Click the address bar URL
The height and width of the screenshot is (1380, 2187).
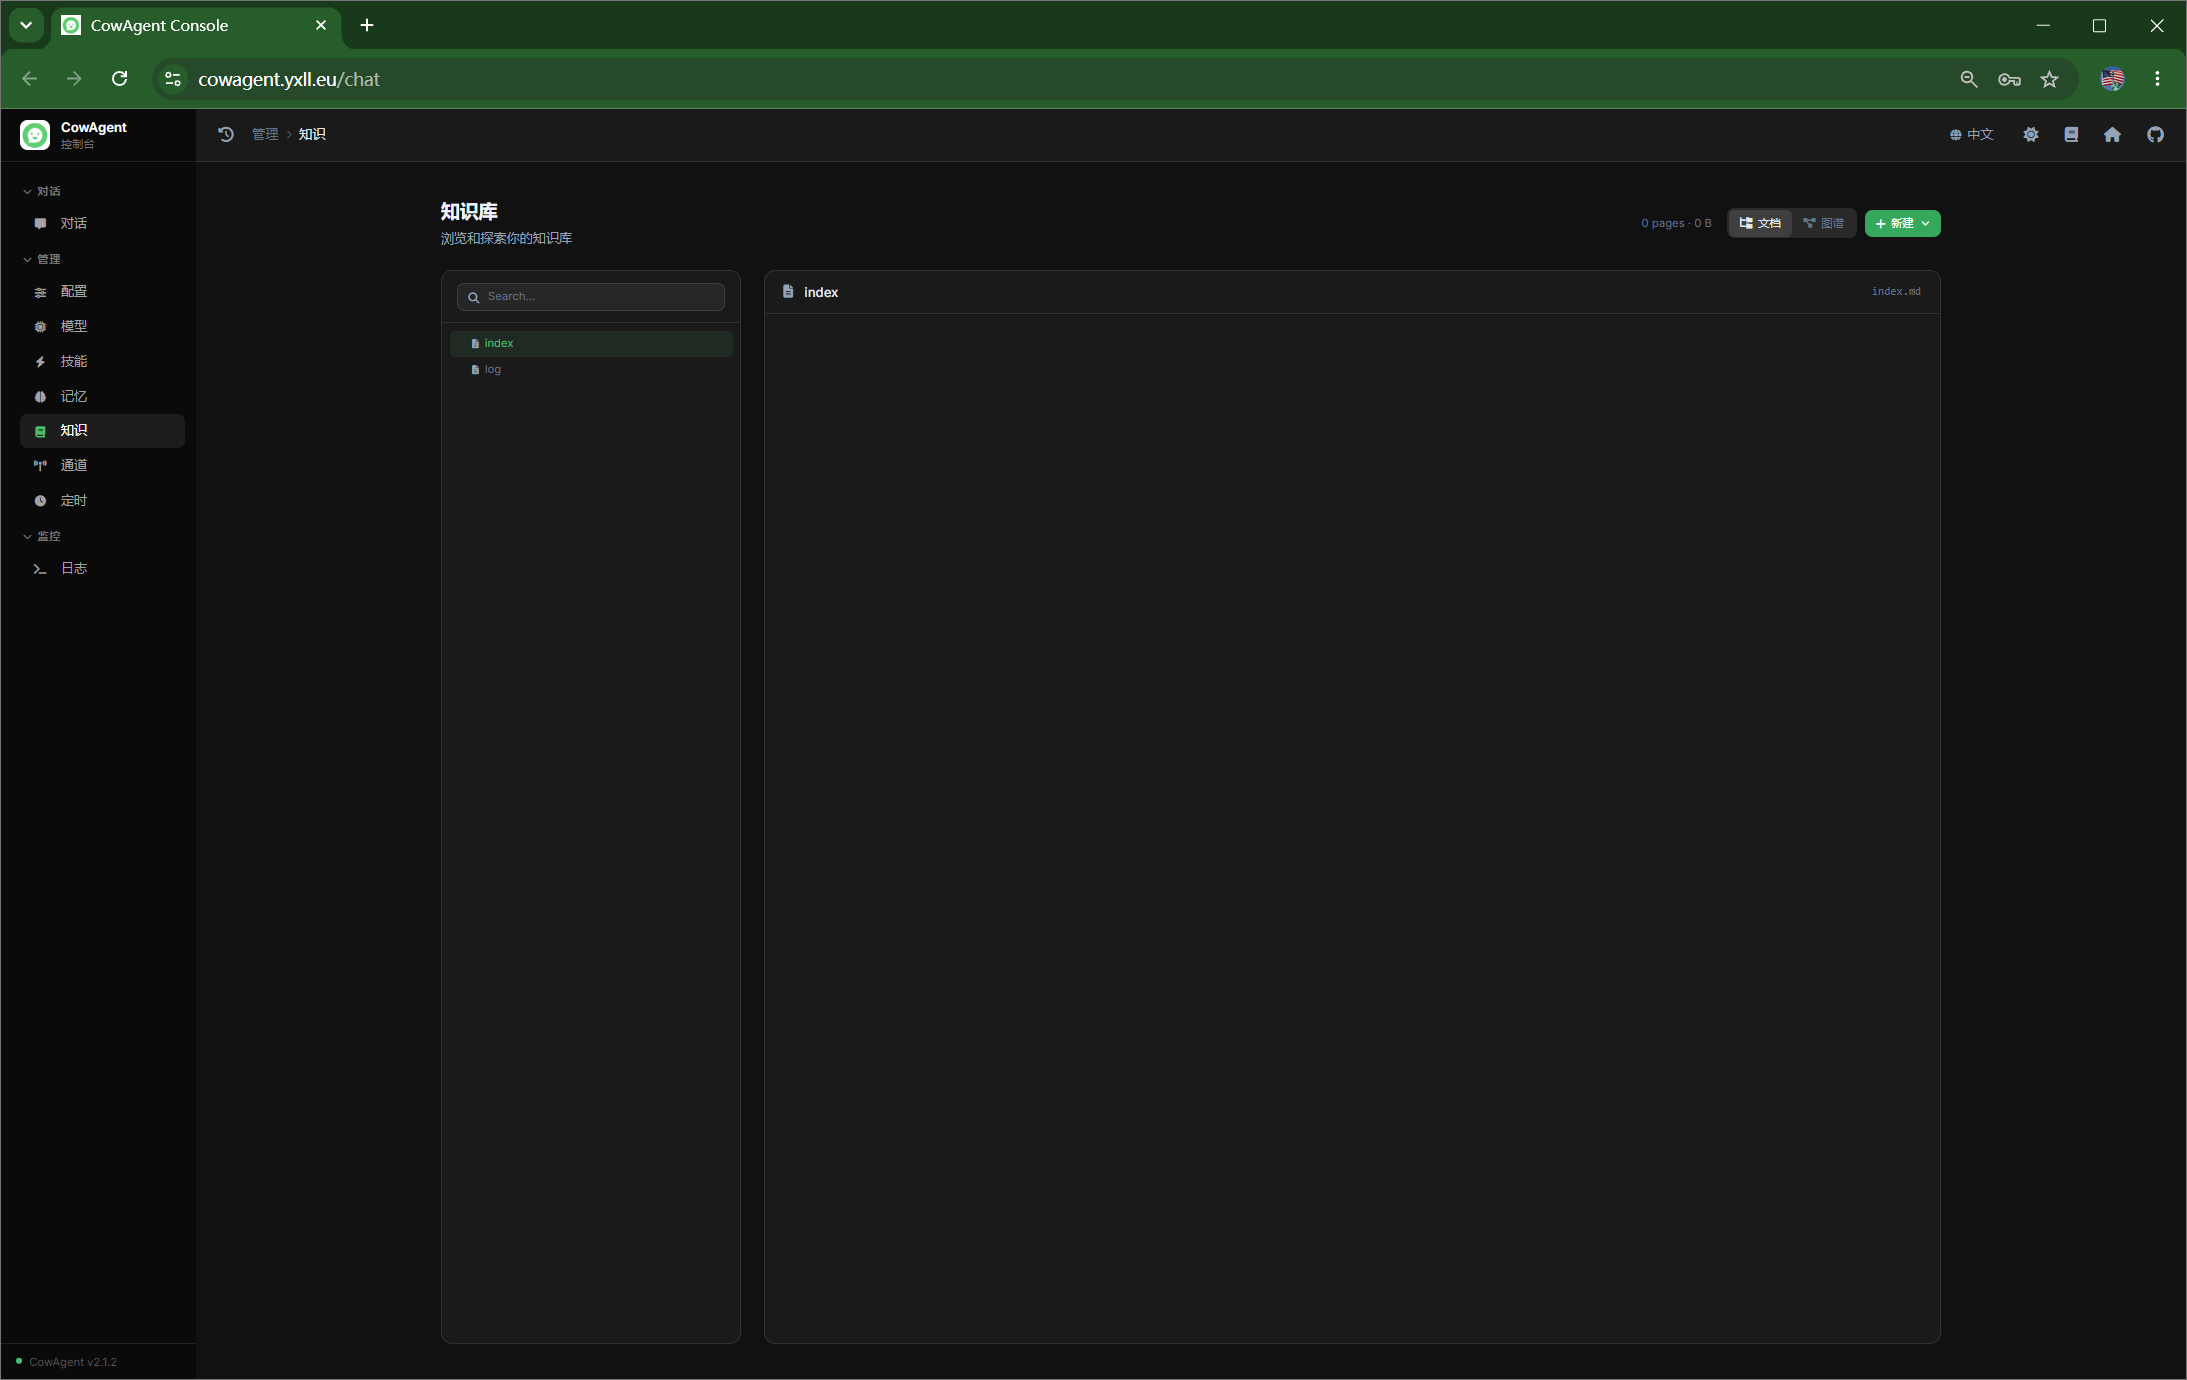point(289,79)
